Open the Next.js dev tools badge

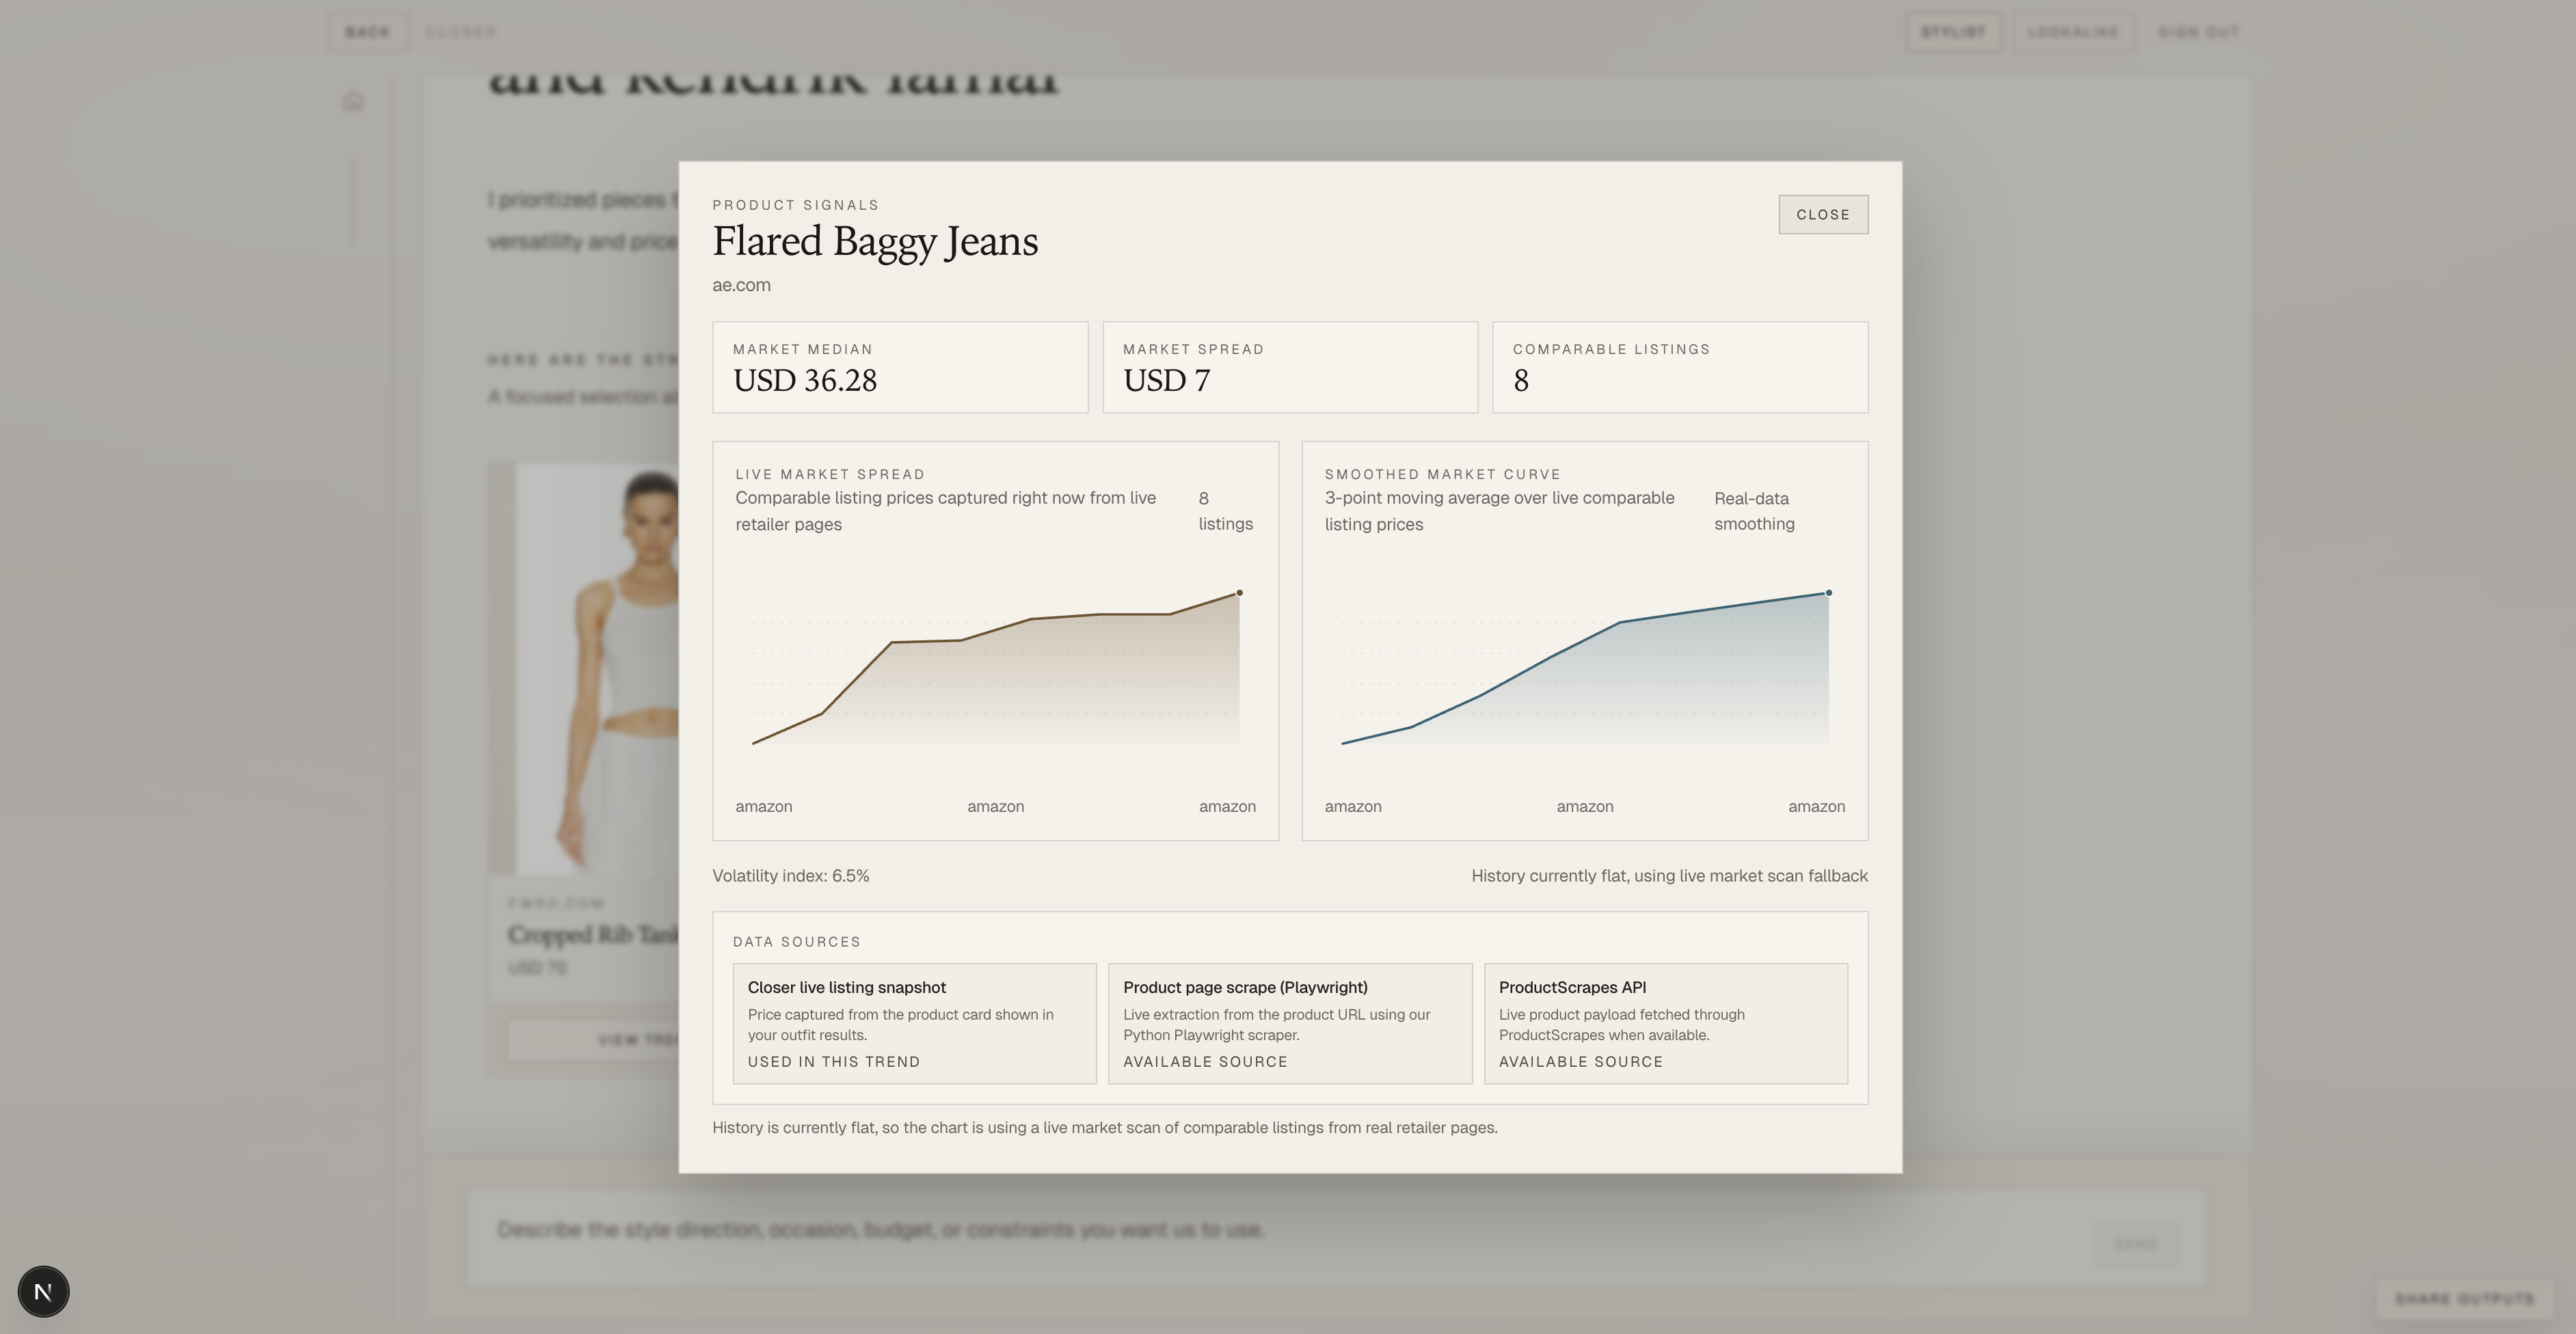point(43,1291)
